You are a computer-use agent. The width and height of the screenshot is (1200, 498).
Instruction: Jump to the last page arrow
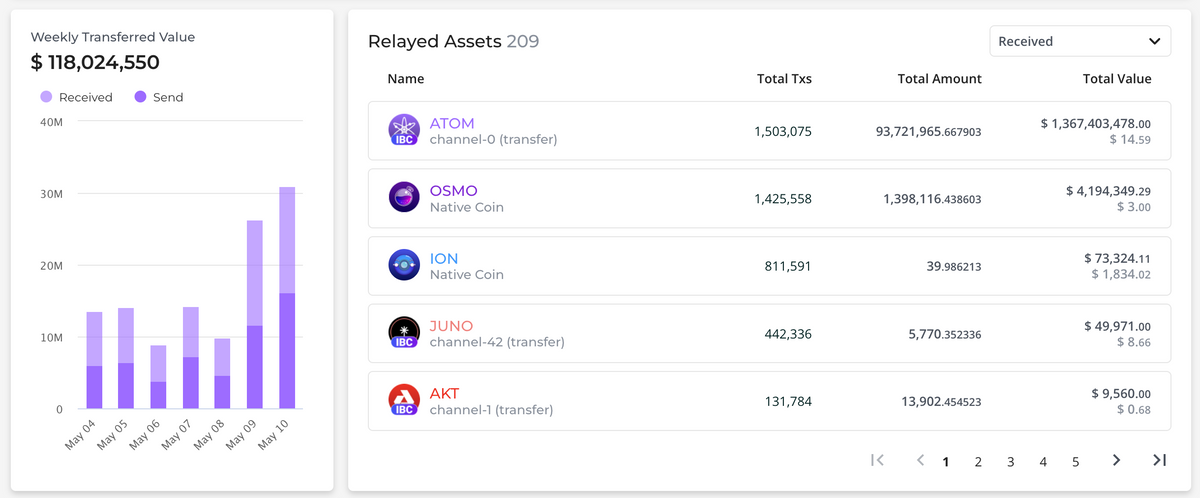click(1159, 460)
